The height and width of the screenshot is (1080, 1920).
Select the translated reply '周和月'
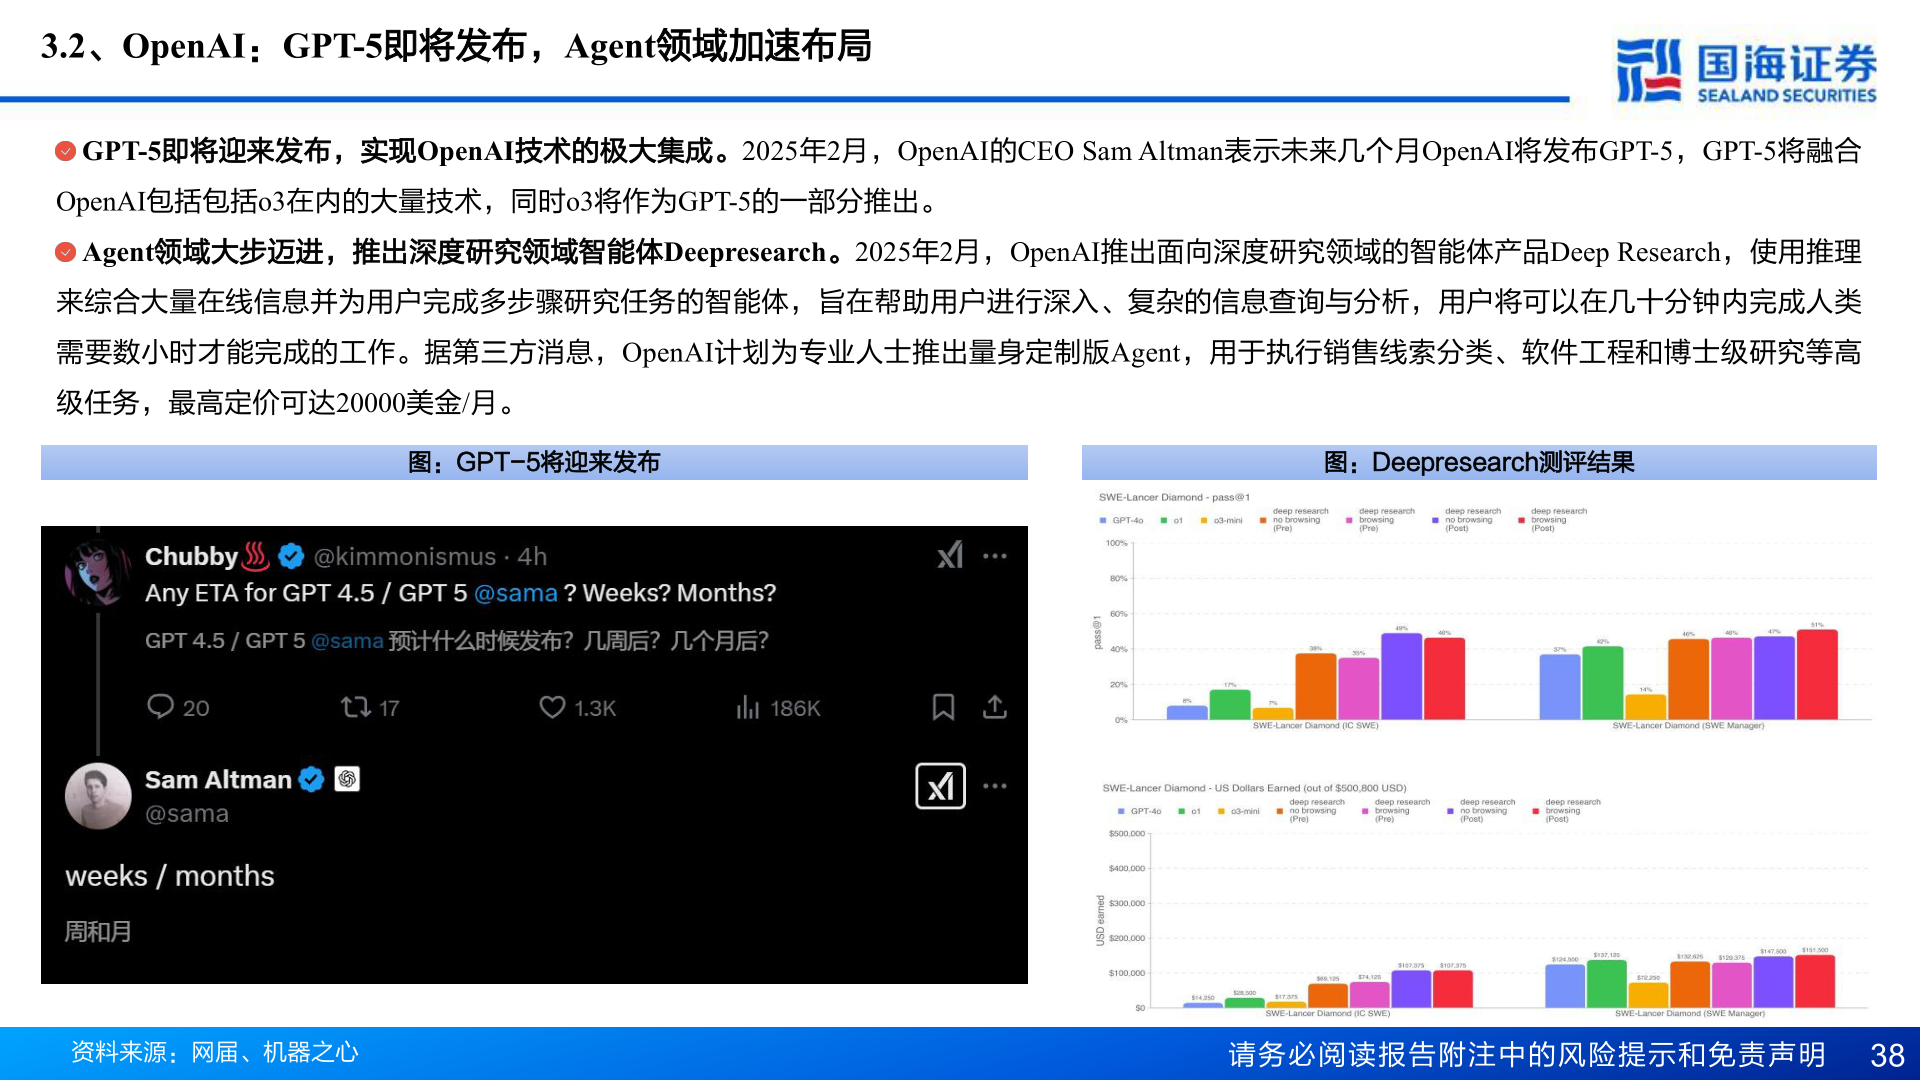click(x=98, y=932)
